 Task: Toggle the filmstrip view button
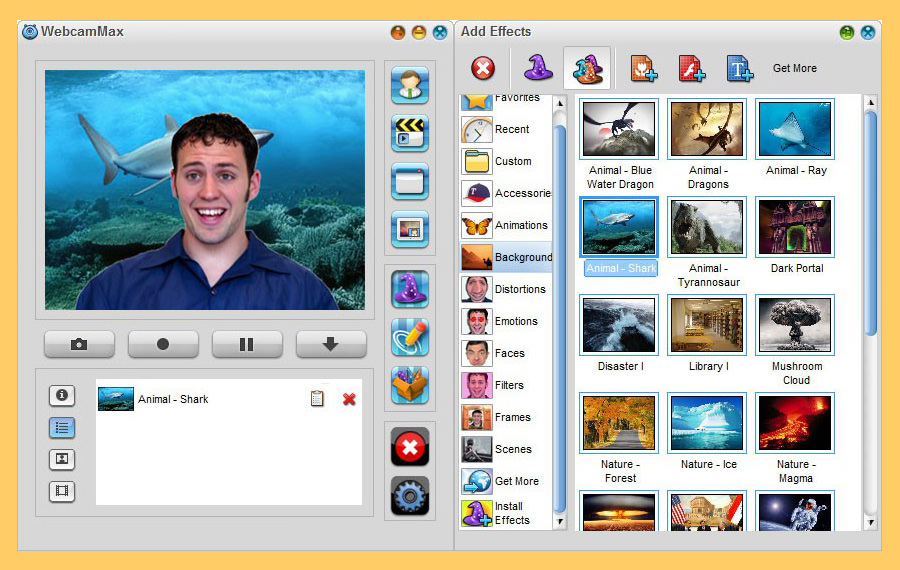[x=62, y=492]
